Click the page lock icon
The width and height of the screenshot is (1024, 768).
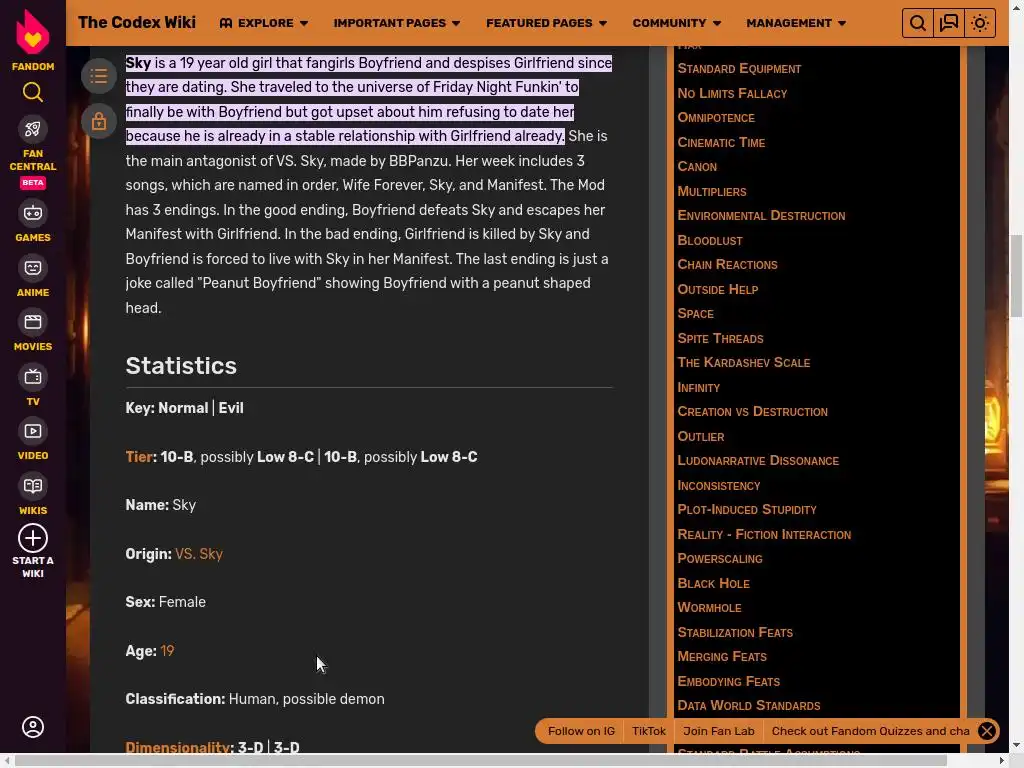pyautogui.click(x=99, y=121)
